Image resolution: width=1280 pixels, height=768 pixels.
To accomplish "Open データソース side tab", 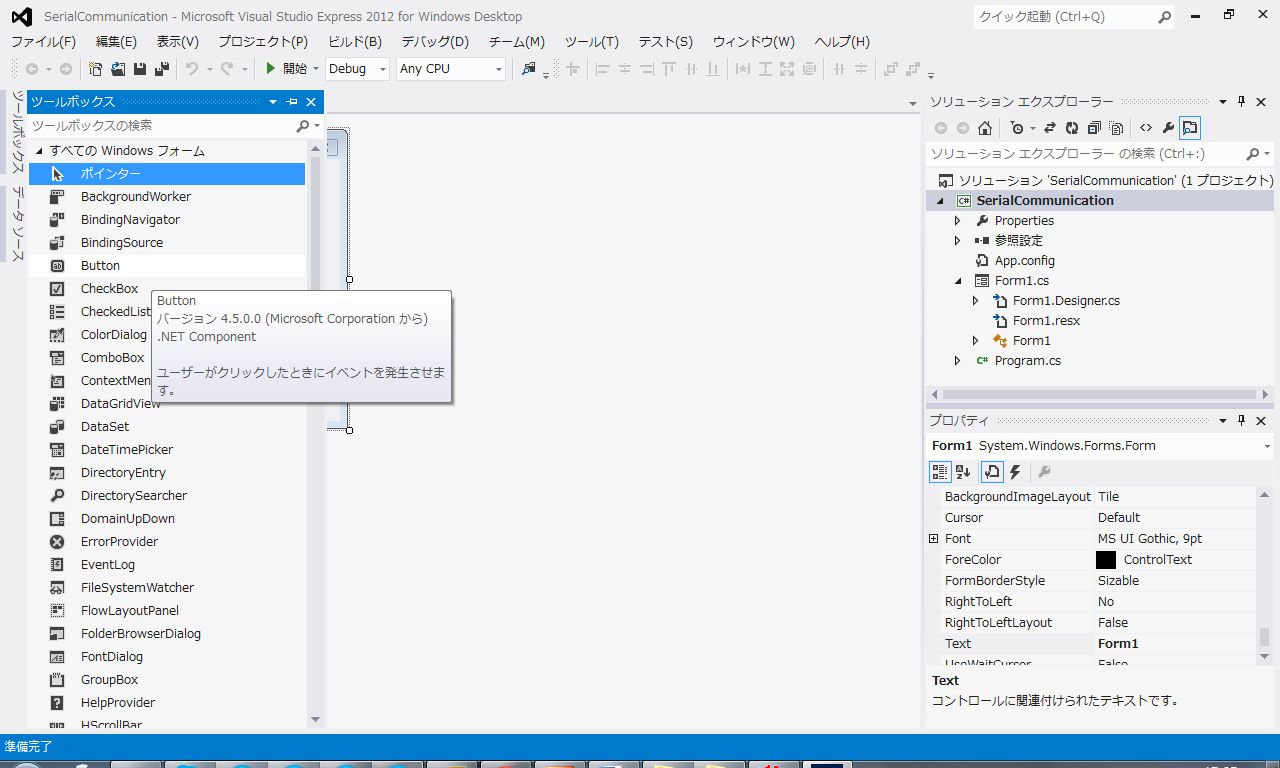I will point(18,223).
